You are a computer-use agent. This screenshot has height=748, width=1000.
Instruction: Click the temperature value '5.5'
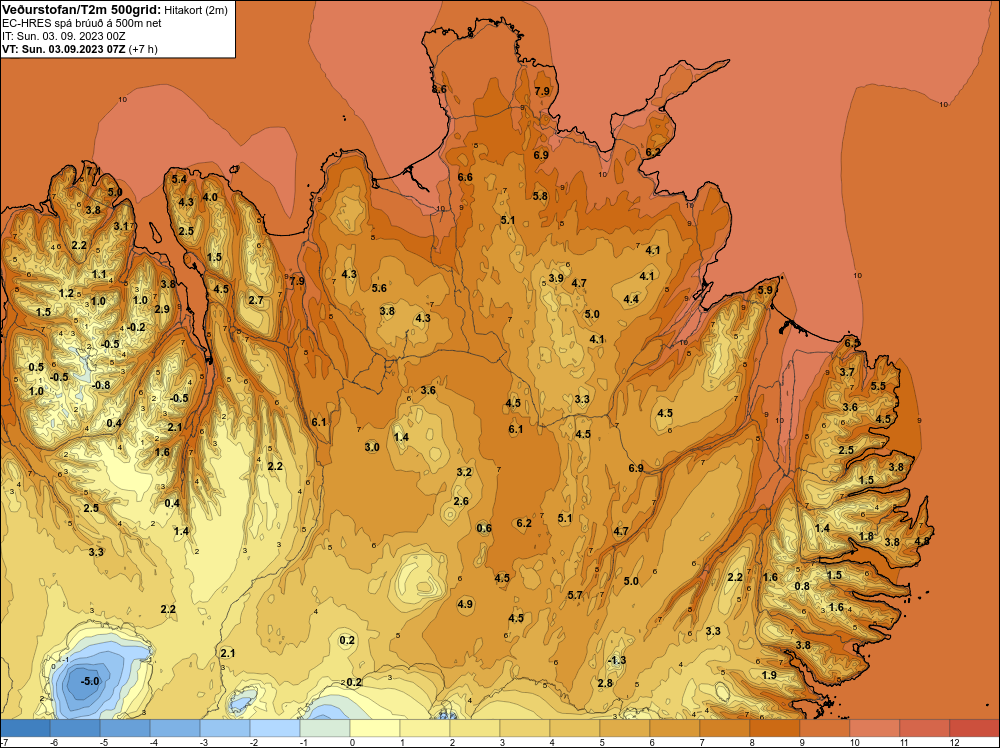click(x=878, y=386)
